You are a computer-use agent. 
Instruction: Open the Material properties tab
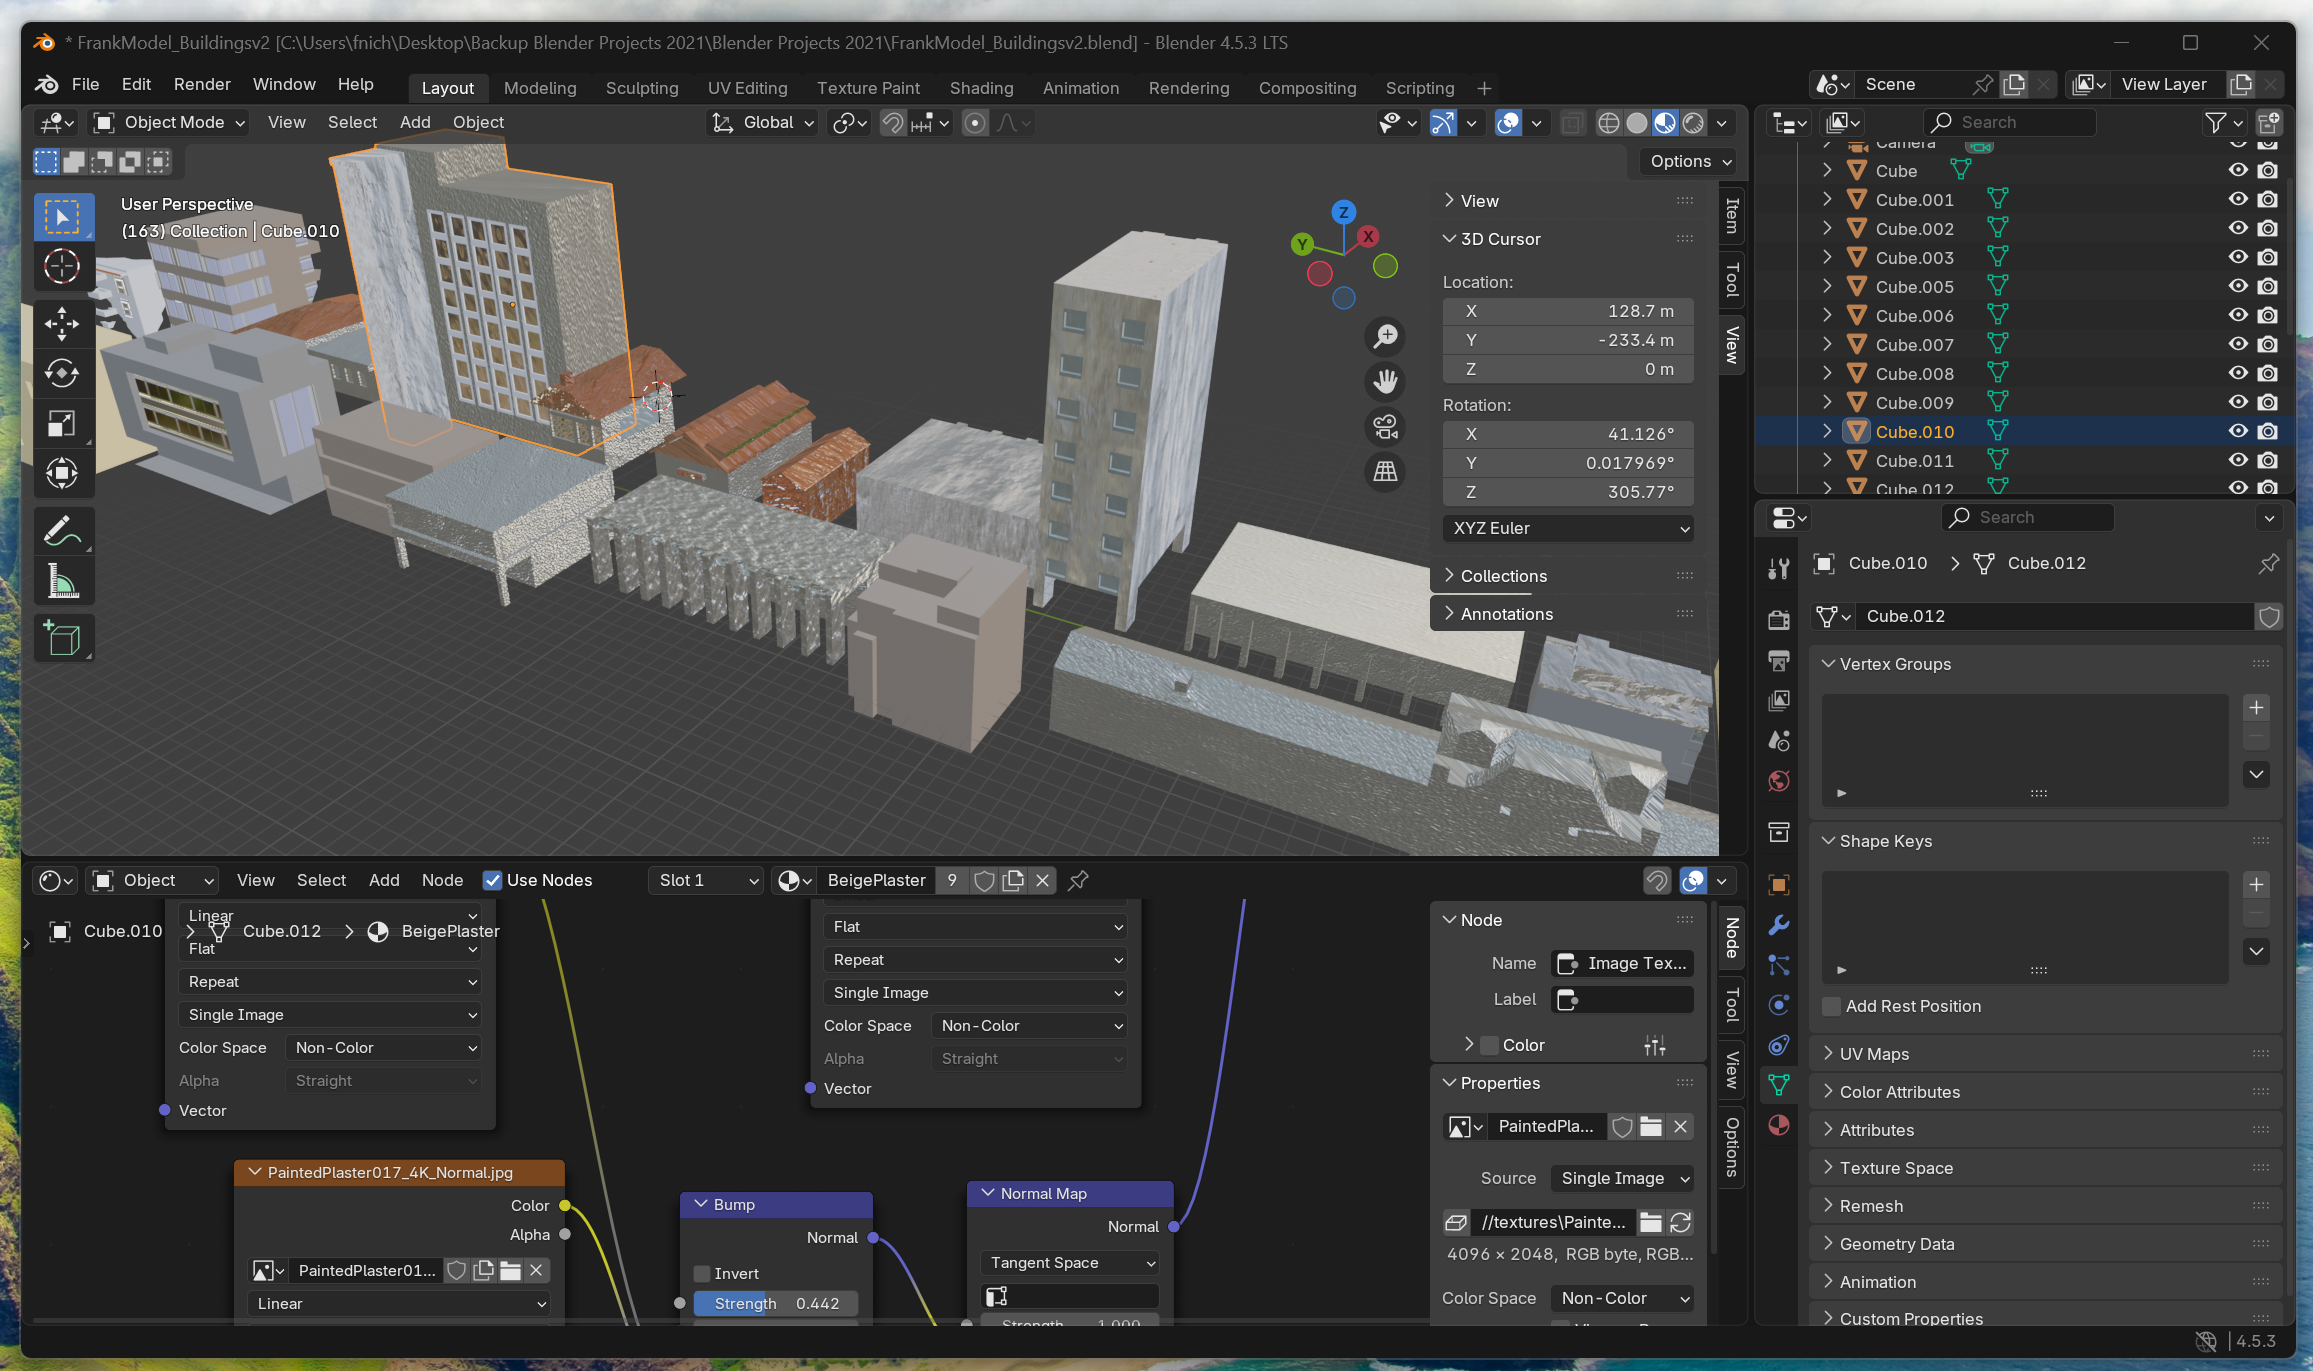click(x=1778, y=1125)
